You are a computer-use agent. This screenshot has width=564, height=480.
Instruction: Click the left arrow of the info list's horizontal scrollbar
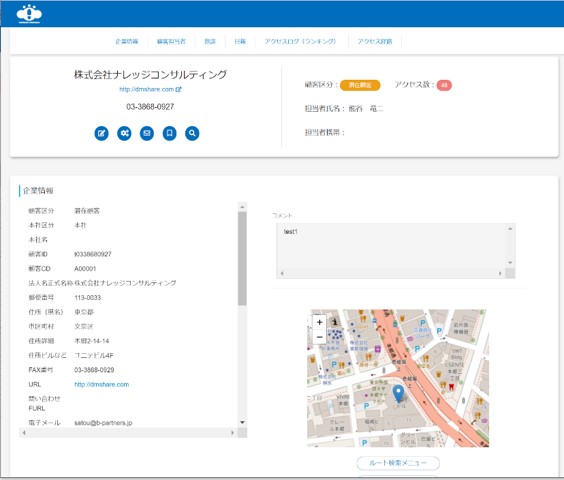point(24,433)
